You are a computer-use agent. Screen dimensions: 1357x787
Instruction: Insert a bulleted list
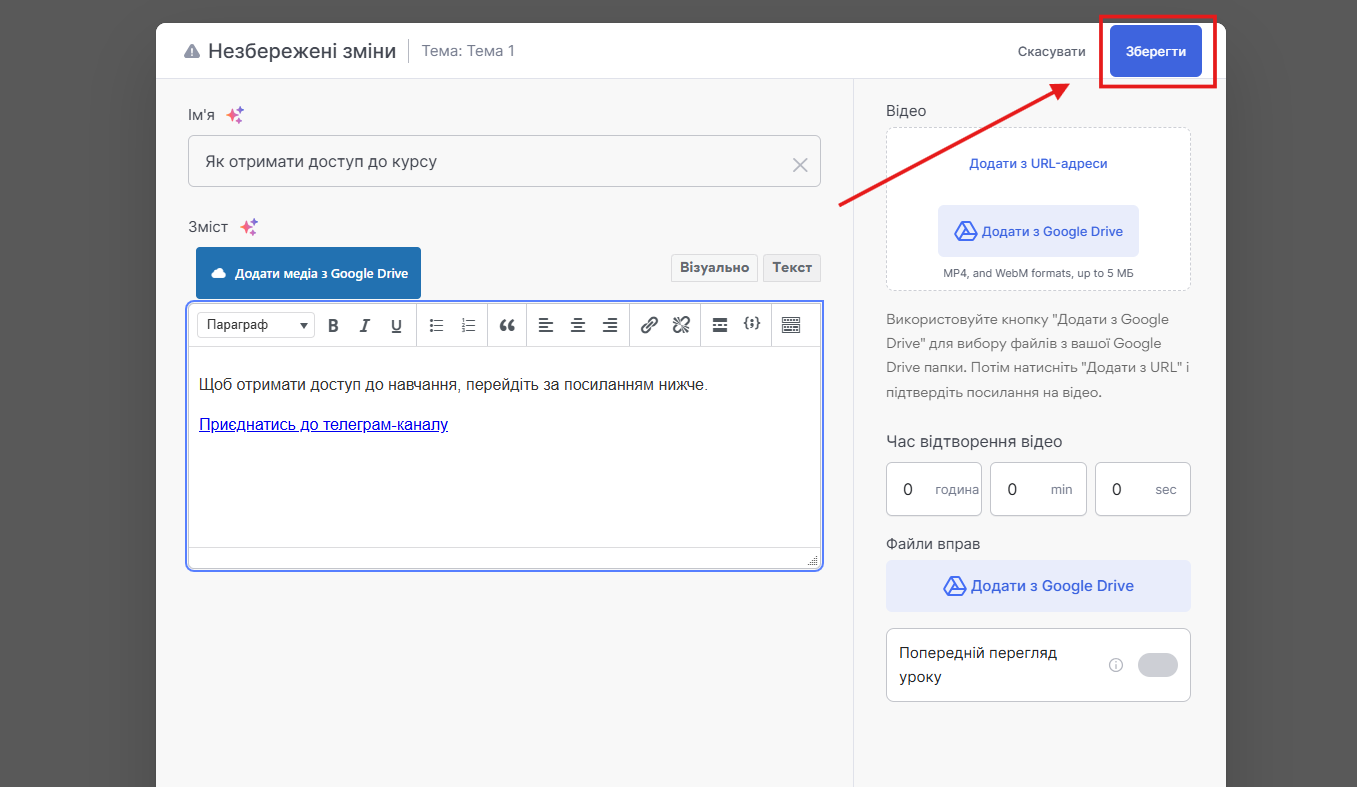pos(436,325)
